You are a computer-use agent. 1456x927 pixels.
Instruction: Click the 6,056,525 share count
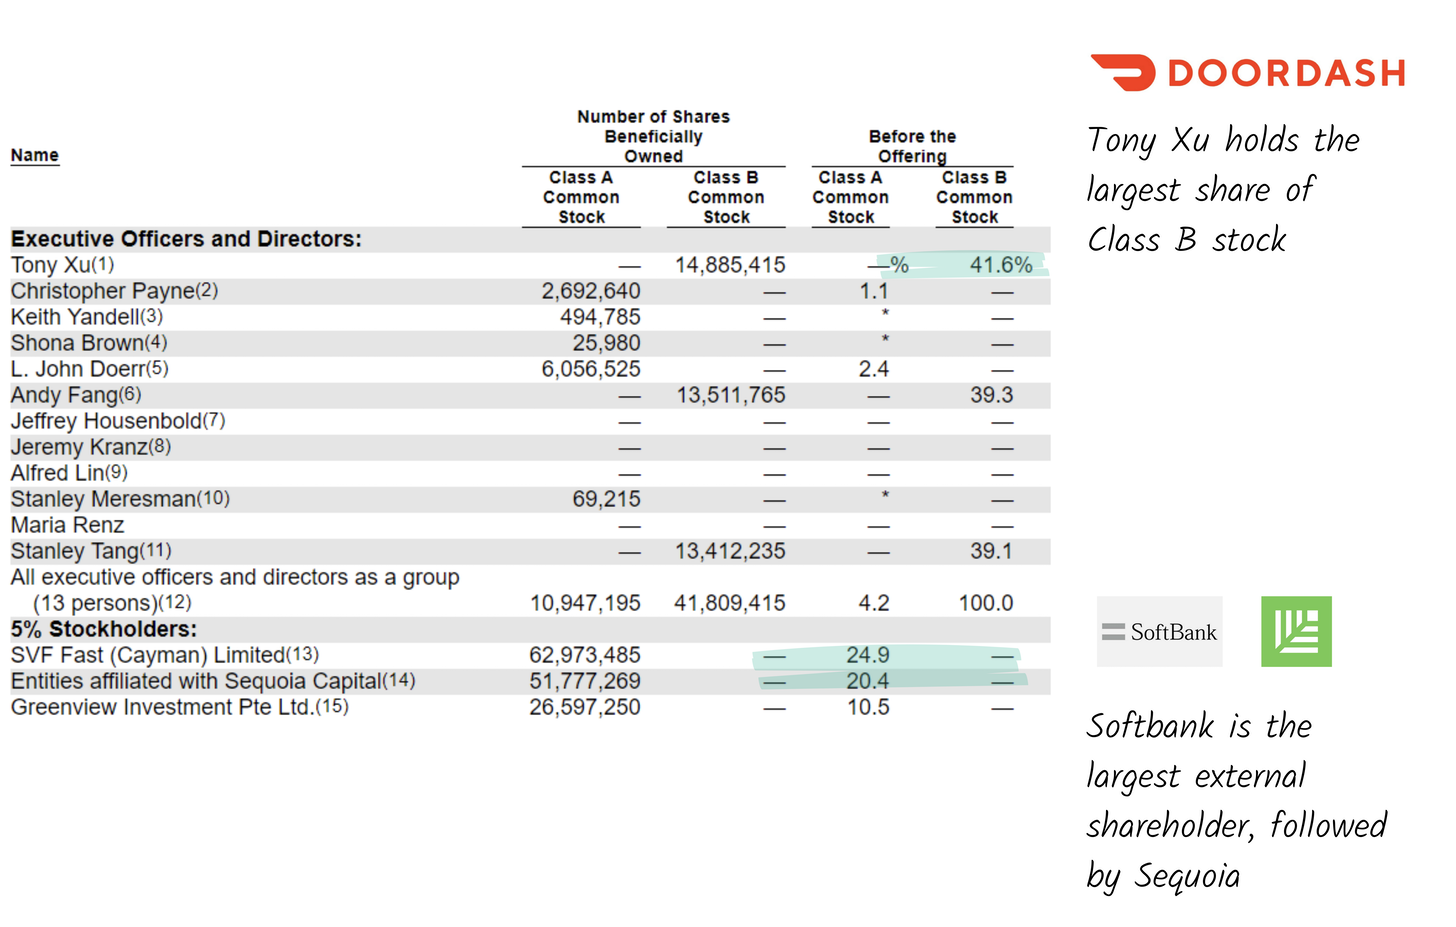(591, 369)
